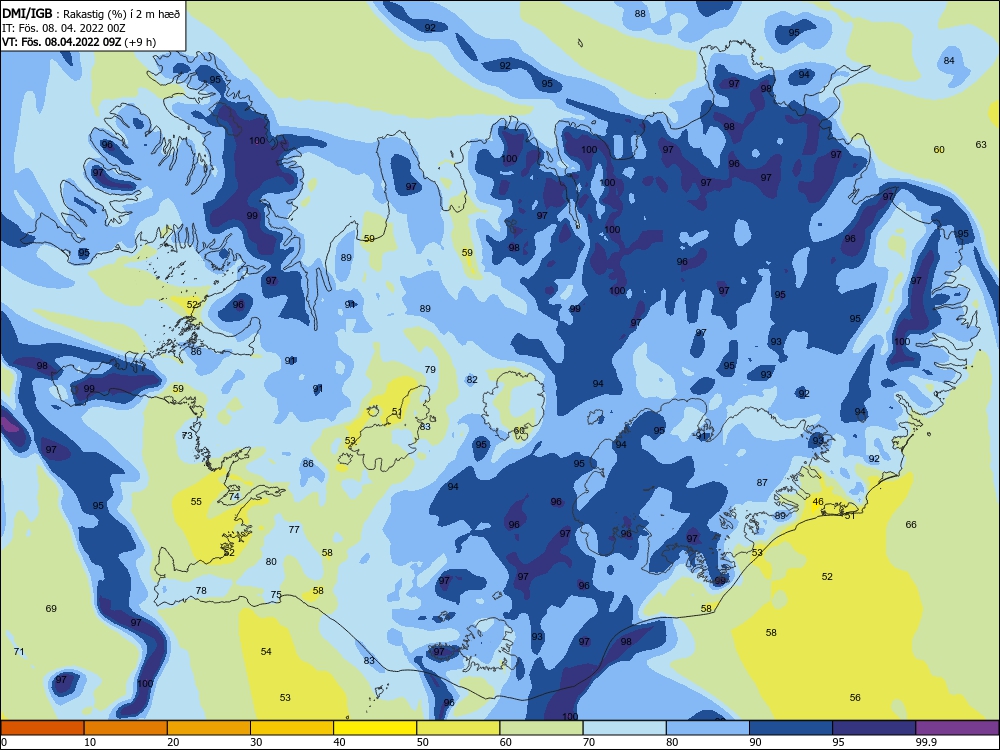The width and height of the screenshot is (1000, 750).
Task: Click the '88' humidity value on the map
Action: 640,13
